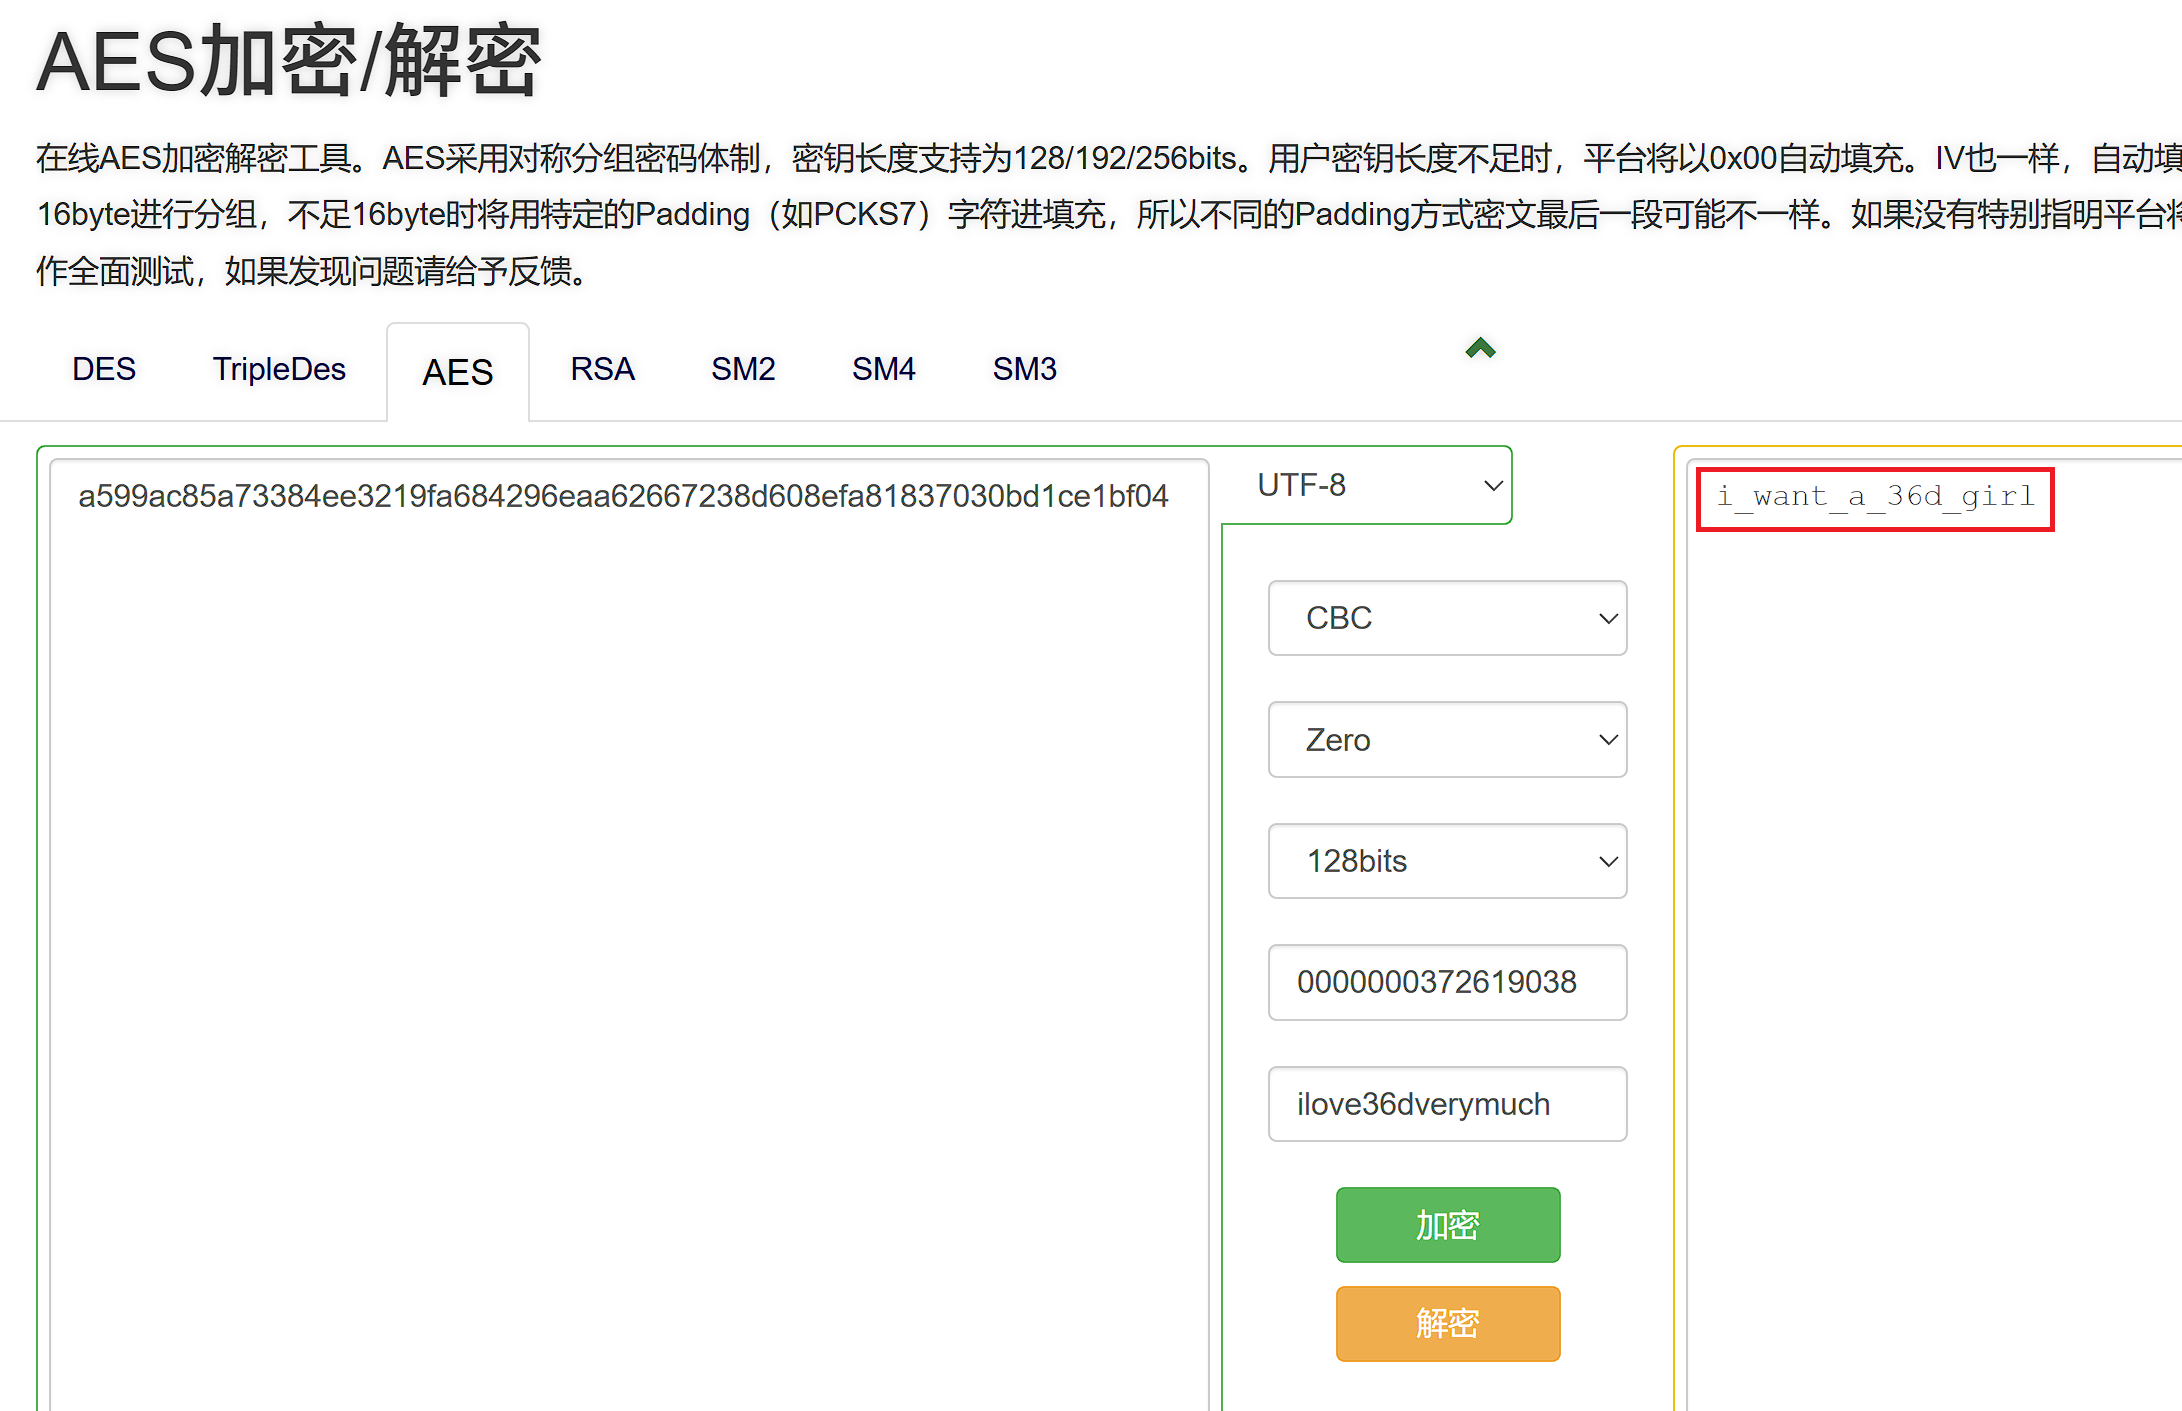
Task: Click the AES加密/解密 page heading
Action: click(288, 62)
